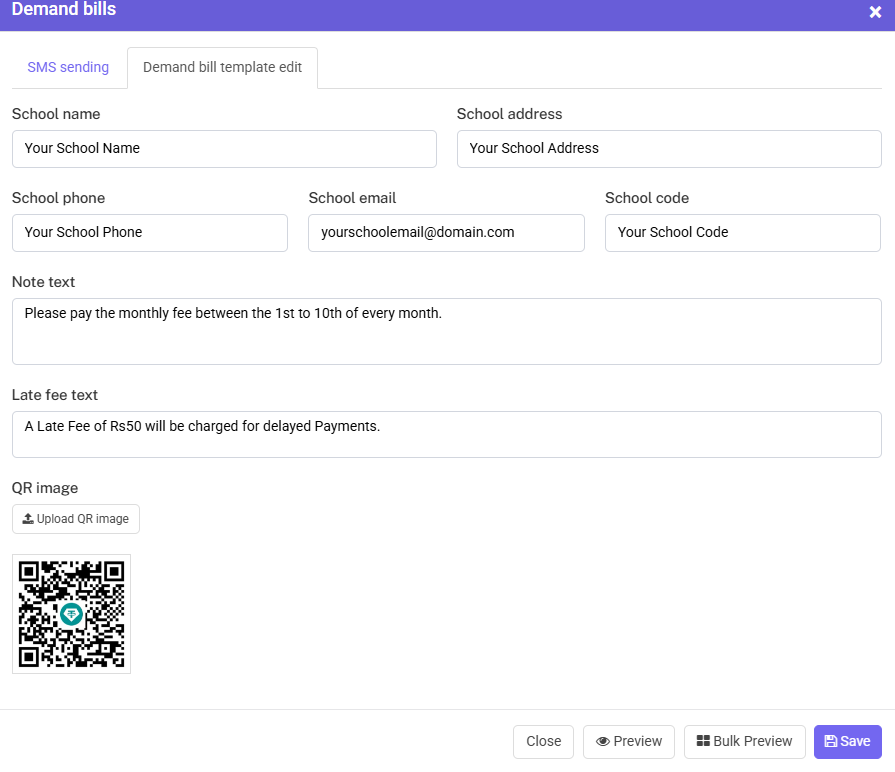Click the School name label
Viewport: 895px width, 772px height.
[56, 114]
